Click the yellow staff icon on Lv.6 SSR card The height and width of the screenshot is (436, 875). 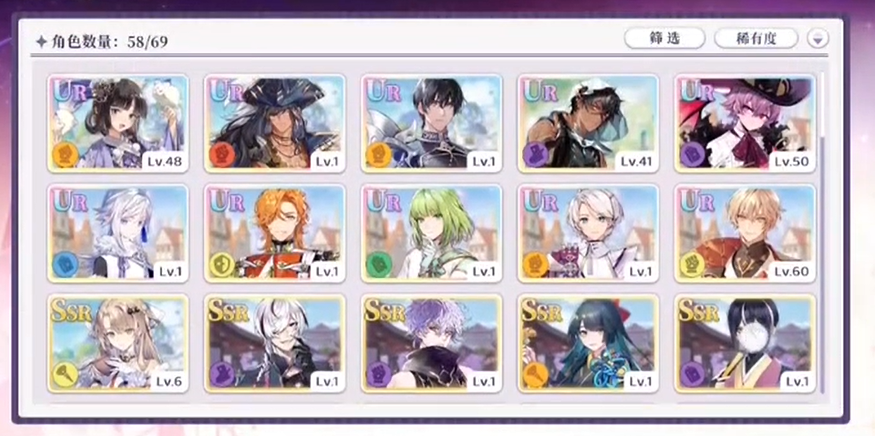pos(65,375)
